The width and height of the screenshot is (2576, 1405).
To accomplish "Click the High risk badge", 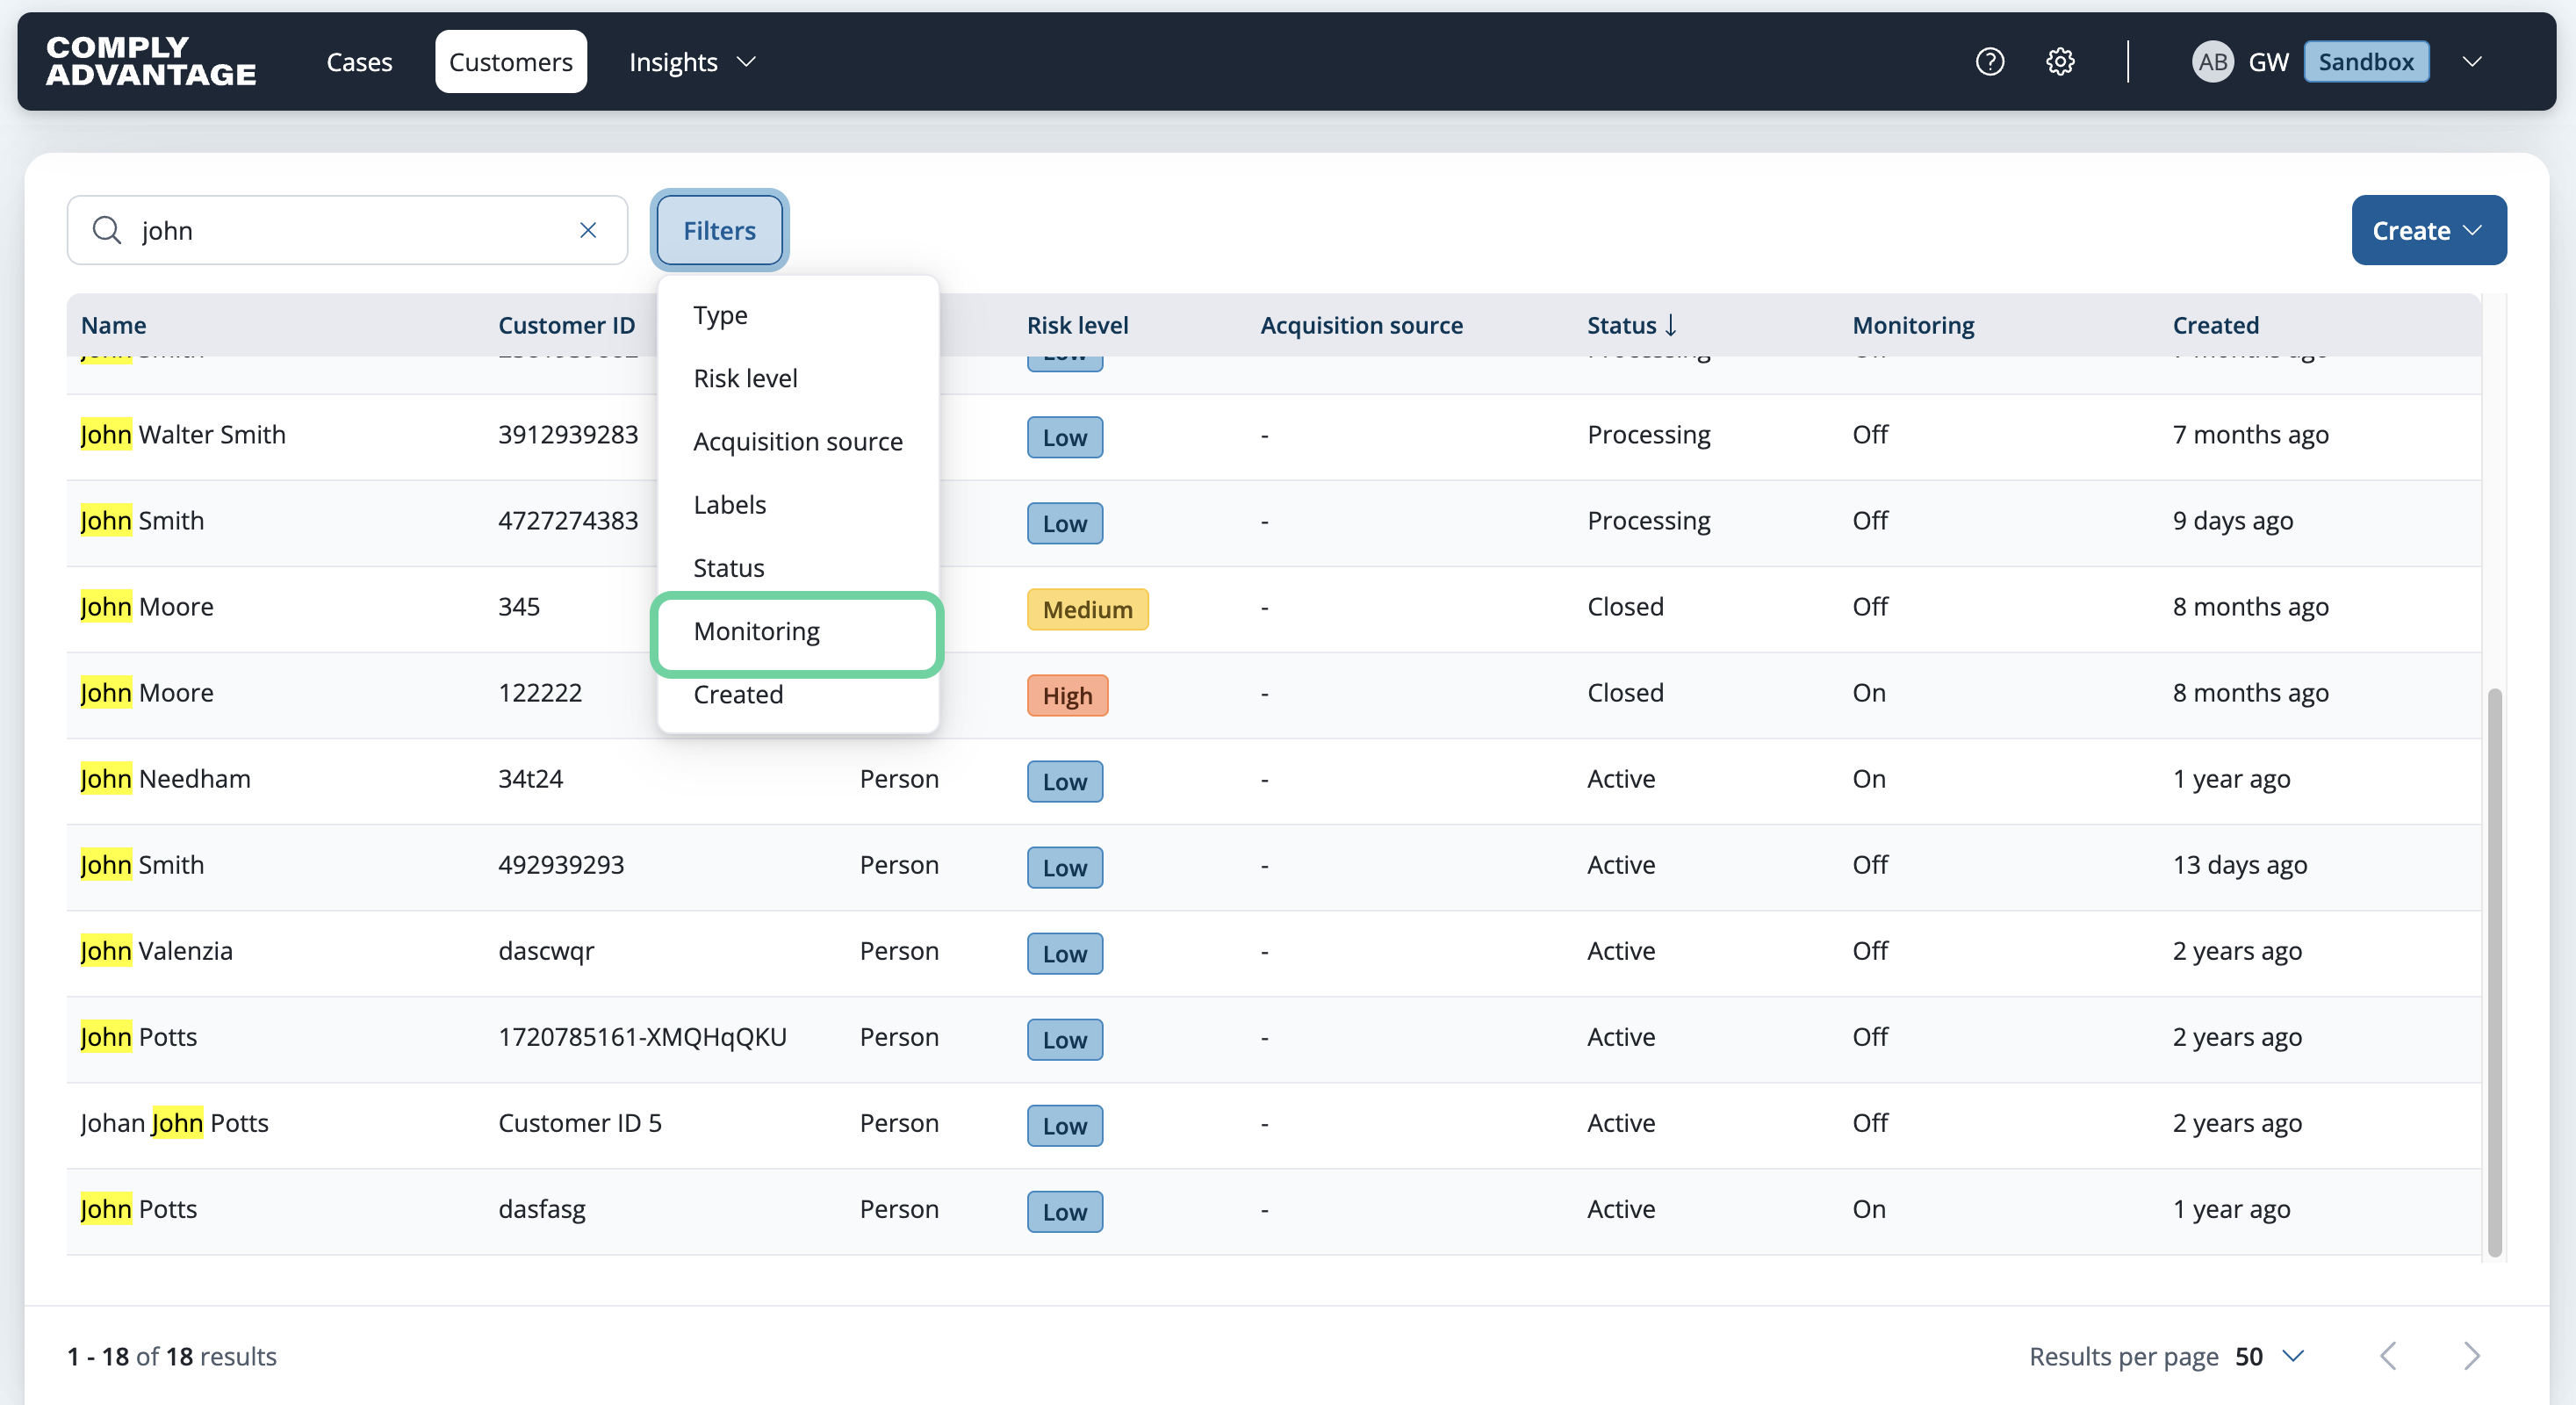I will [x=1067, y=695].
